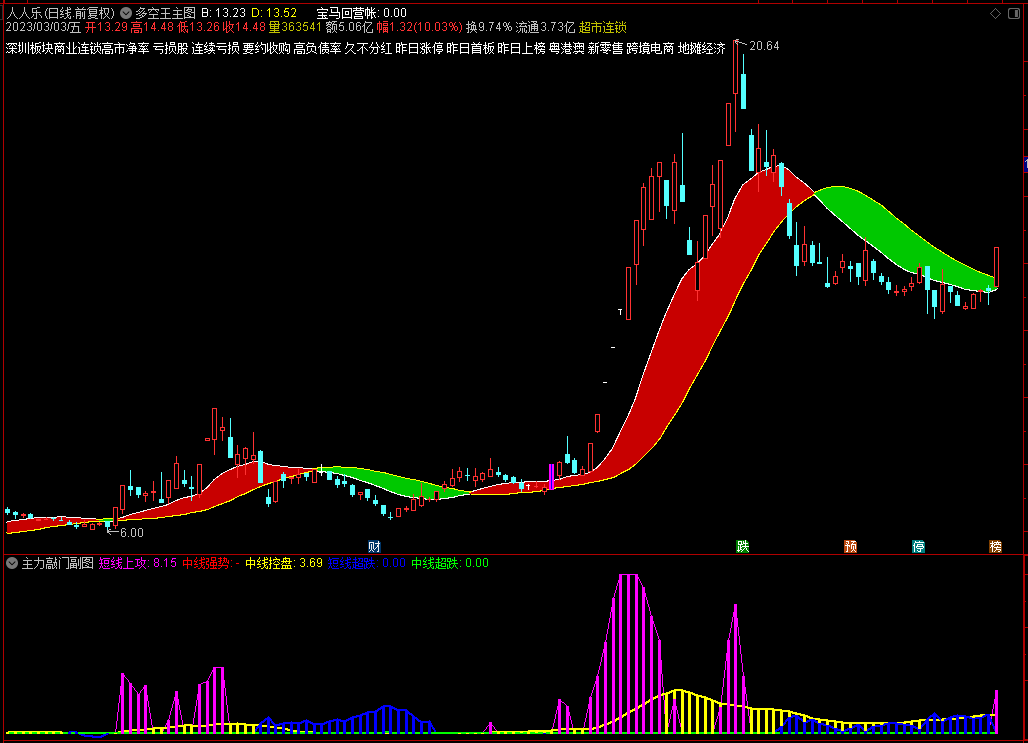Click the 昨日首板 tag
The width and height of the screenshot is (1028, 743).
tap(470, 49)
